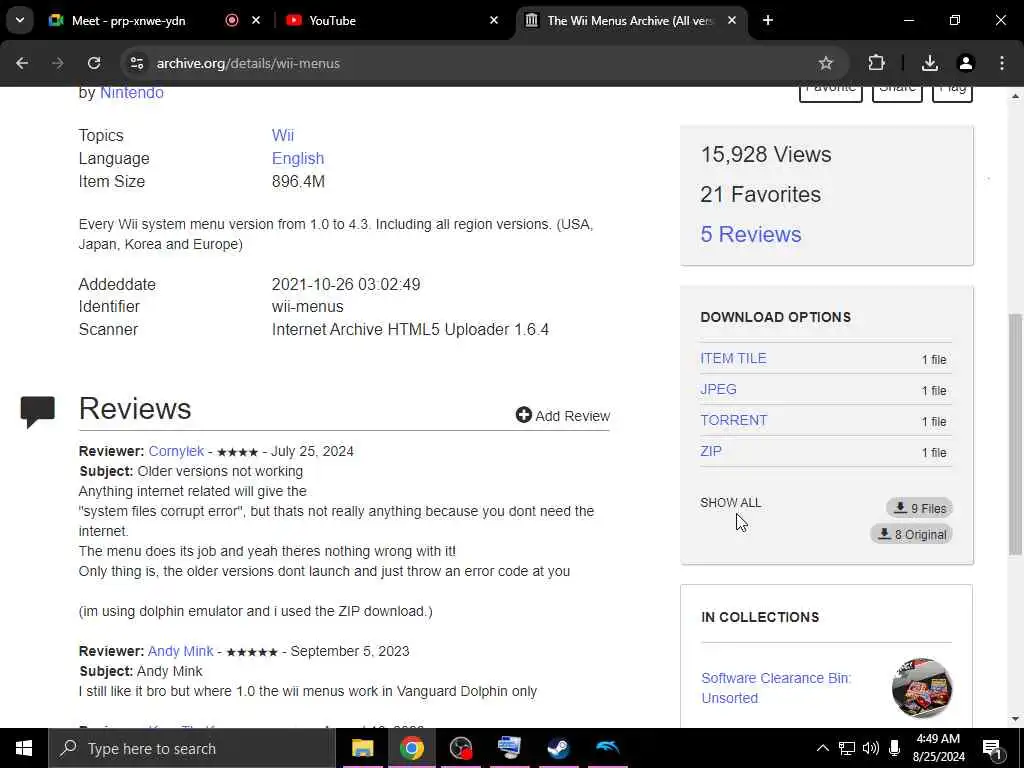Show hidden system tray icons
Image resolution: width=1024 pixels, height=768 pixels.
[x=823, y=748]
